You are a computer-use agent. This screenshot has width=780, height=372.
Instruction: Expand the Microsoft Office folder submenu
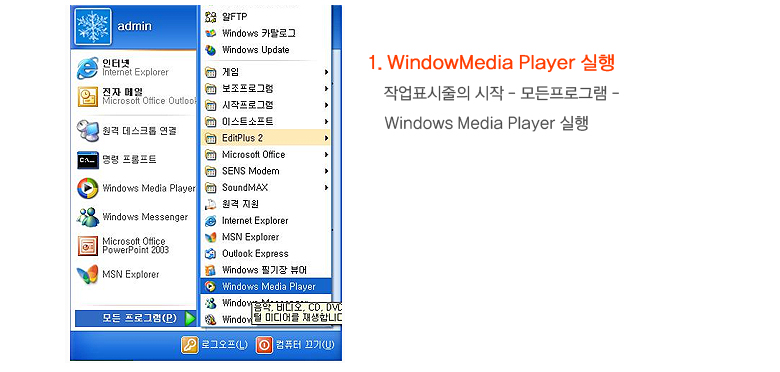pos(266,155)
